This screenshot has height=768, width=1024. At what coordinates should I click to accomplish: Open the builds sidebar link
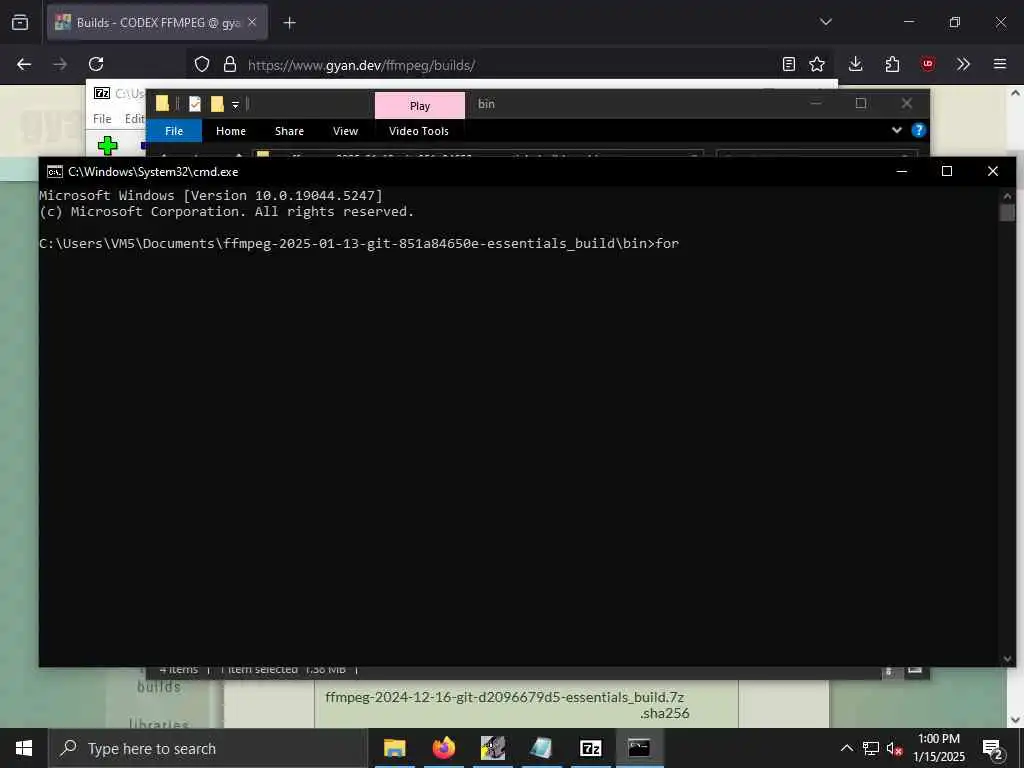tap(159, 686)
